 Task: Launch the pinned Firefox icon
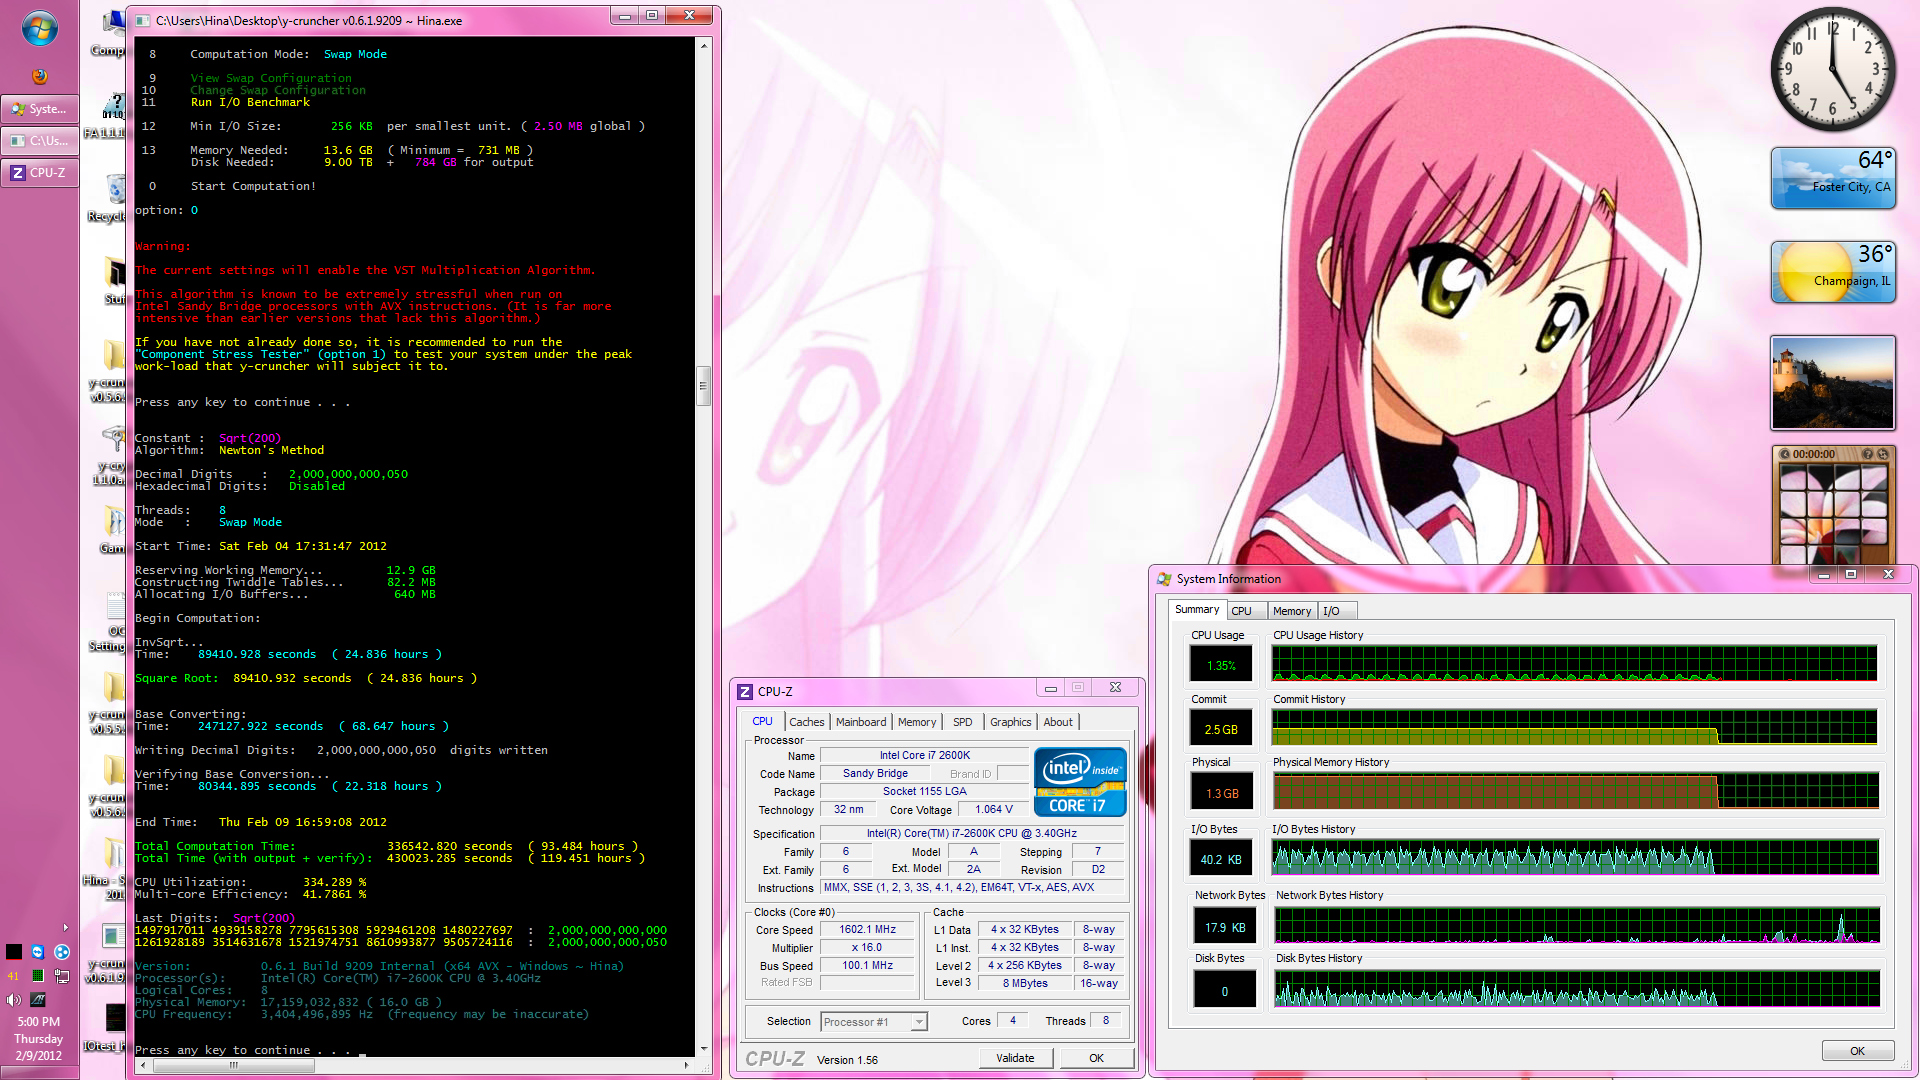point(39,76)
